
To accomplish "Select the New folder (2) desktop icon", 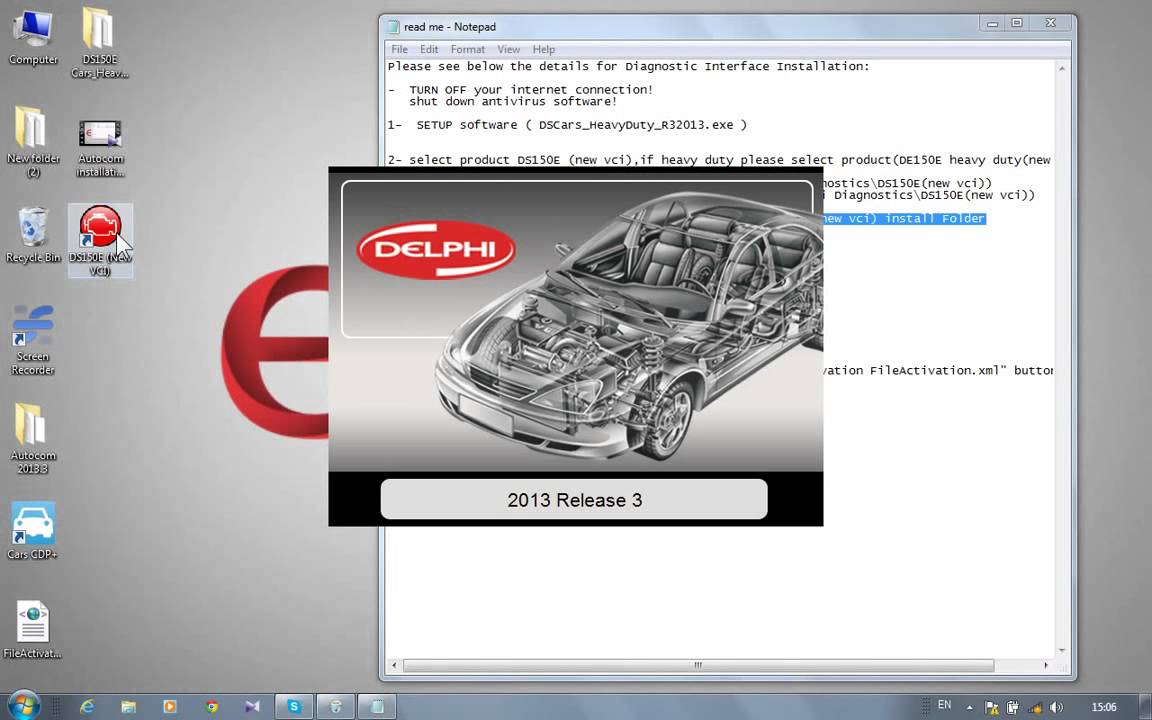I will click(33, 142).
